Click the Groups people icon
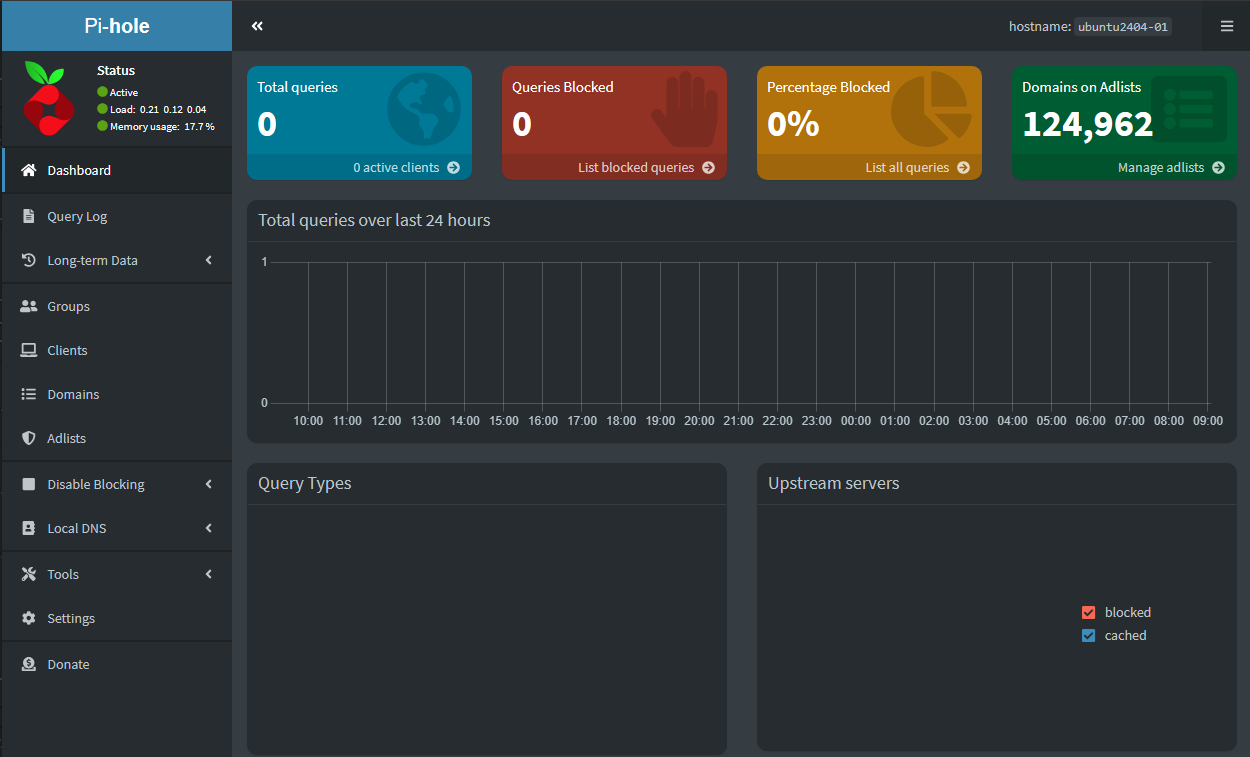 coord(29,306)
